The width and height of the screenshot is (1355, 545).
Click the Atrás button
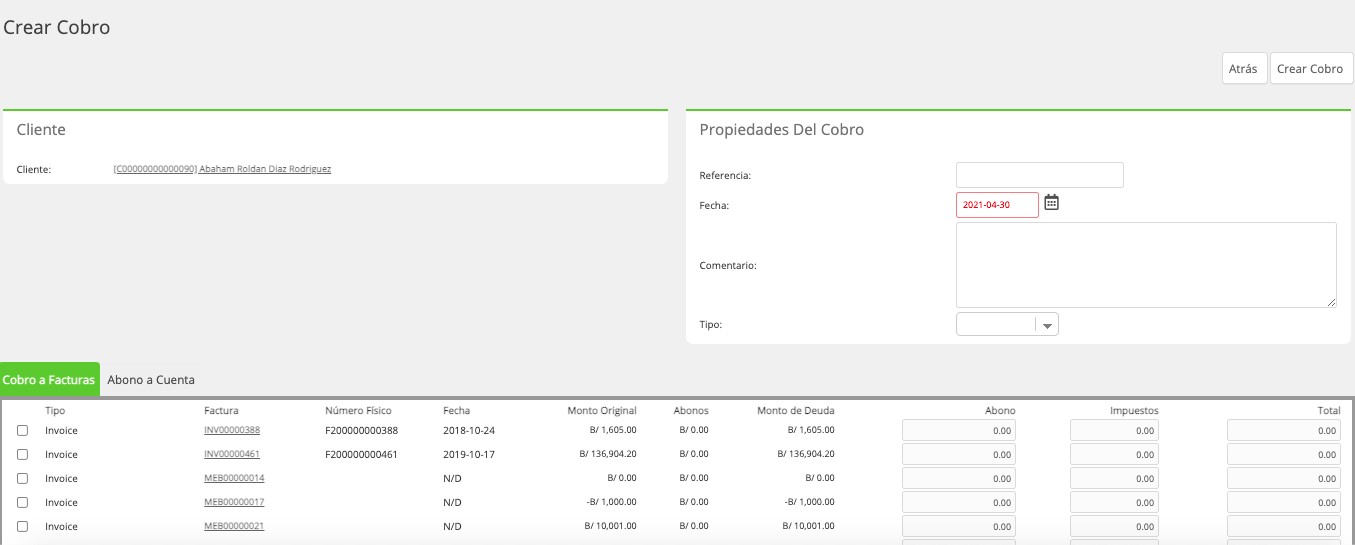(x=1244, y=69)
